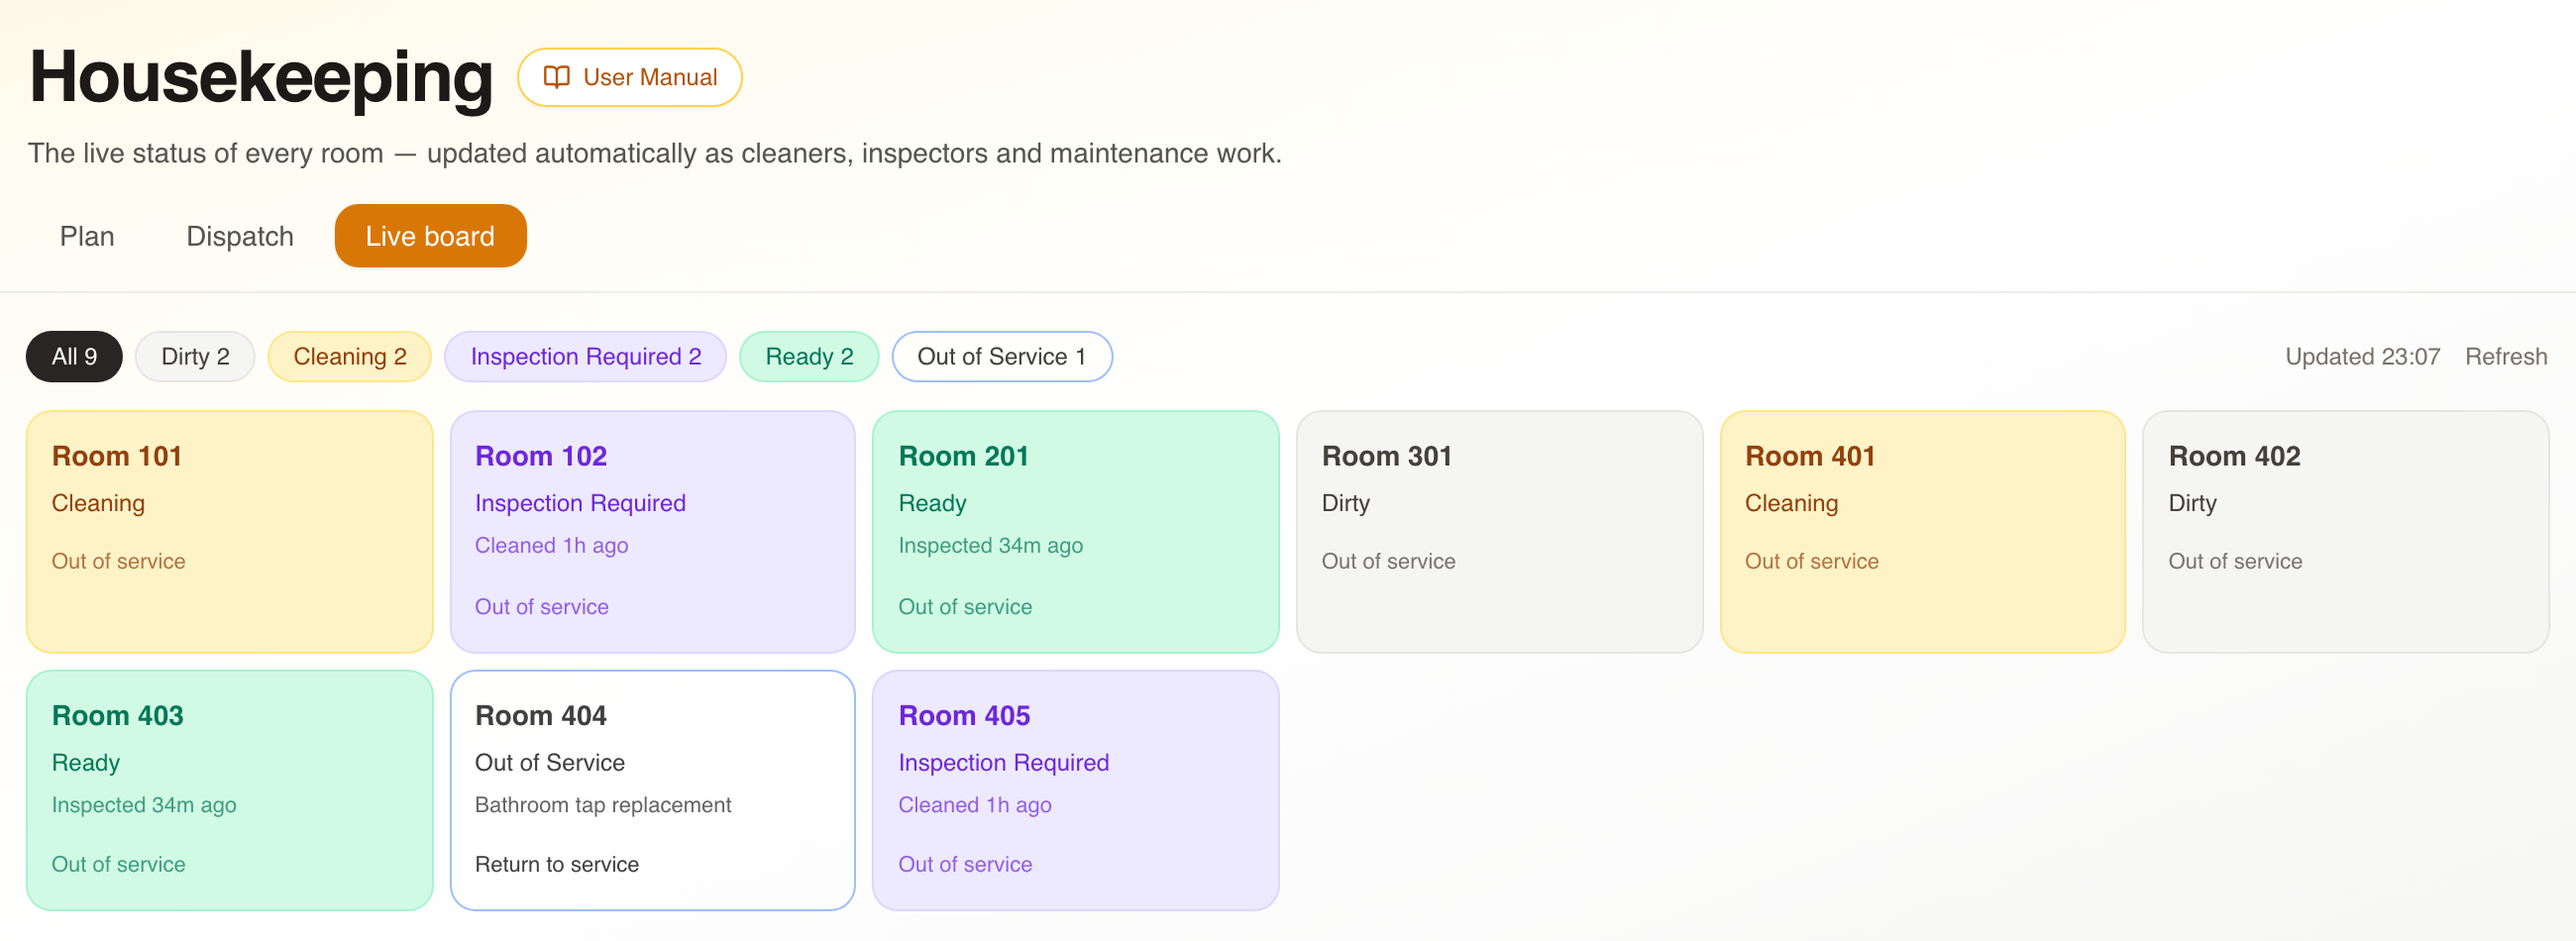
Task: Click the Housekeeping page heading
Action: pos(261,77)
